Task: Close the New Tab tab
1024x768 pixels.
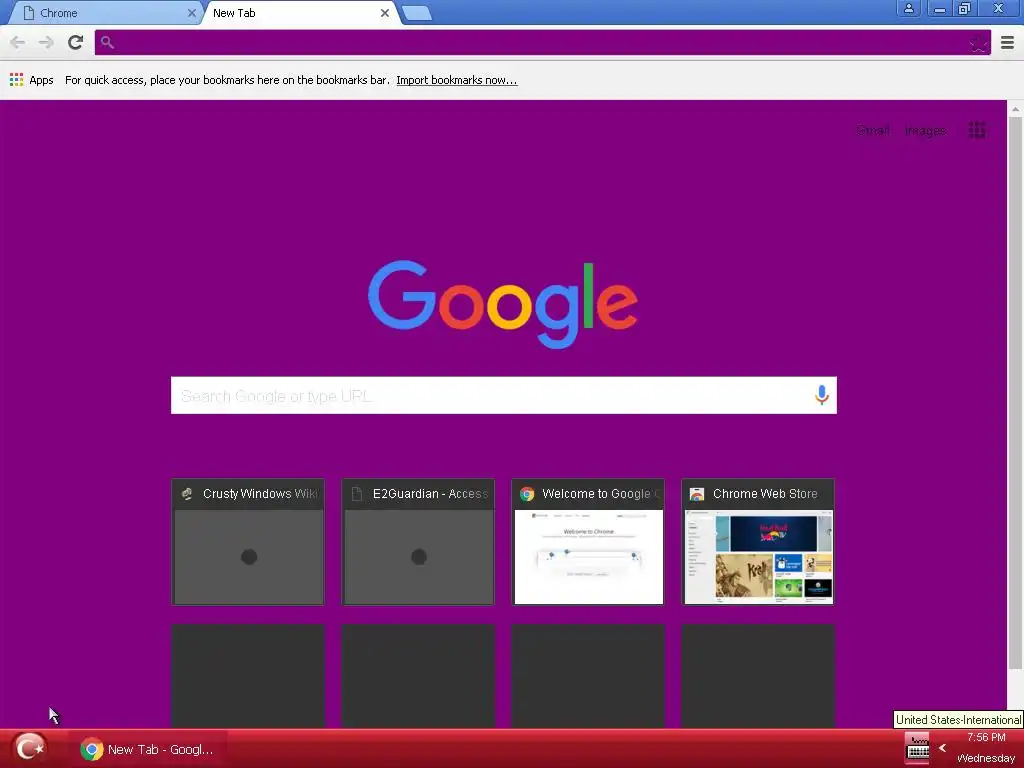Action: click(385, 13)
